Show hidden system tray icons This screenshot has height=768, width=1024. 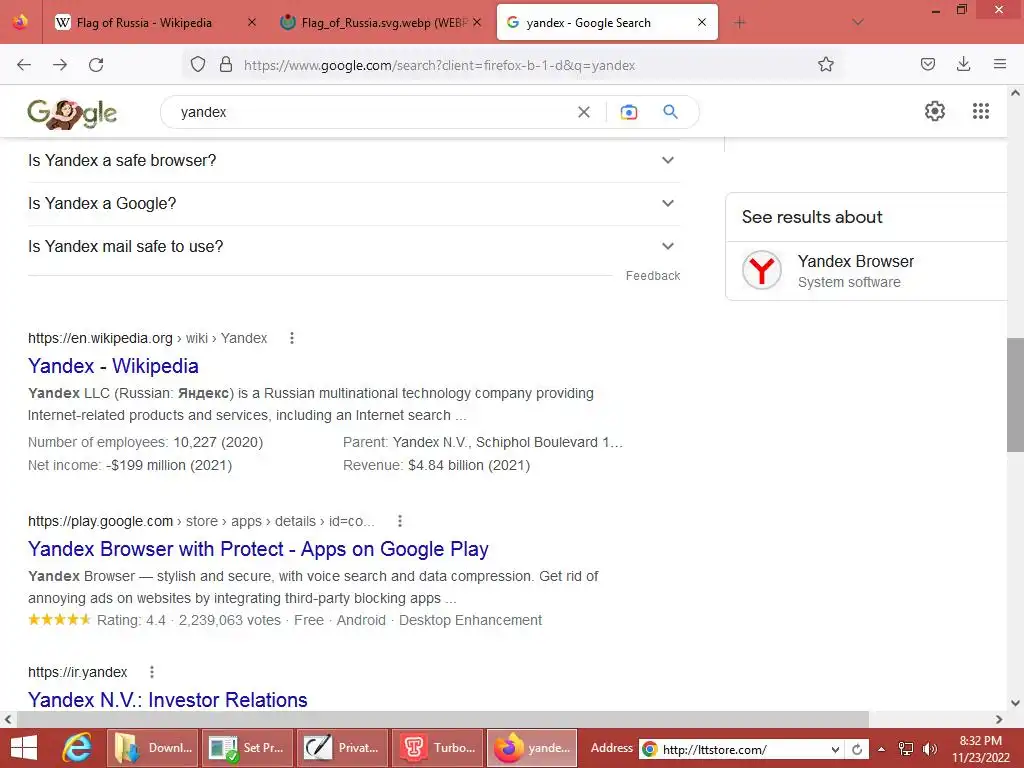point(882,749)
